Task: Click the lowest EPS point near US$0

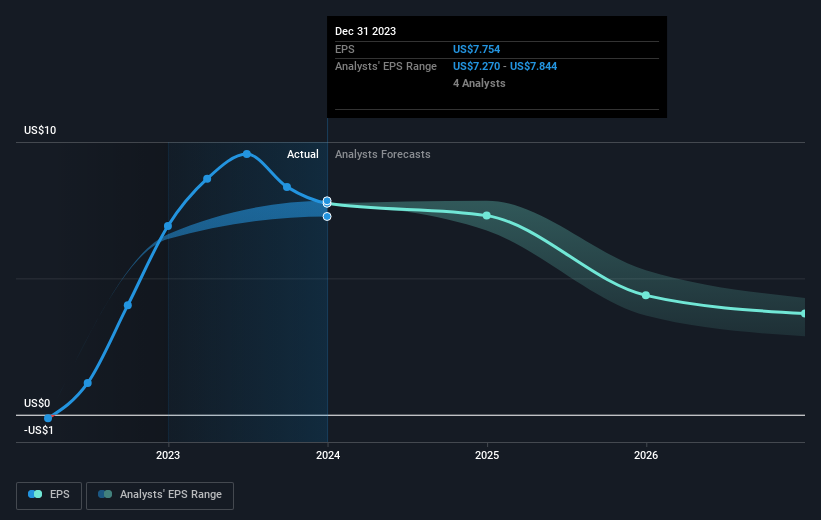Action: click(x=48, y=418)
